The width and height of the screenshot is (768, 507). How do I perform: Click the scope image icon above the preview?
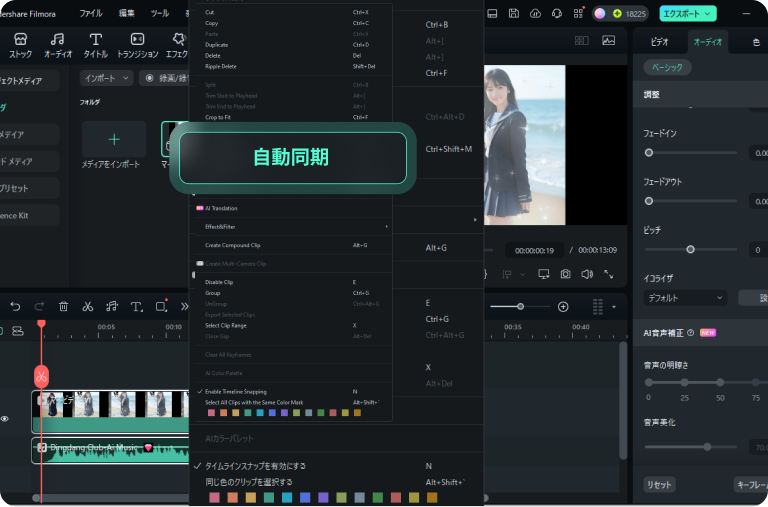tap(608, 41)
